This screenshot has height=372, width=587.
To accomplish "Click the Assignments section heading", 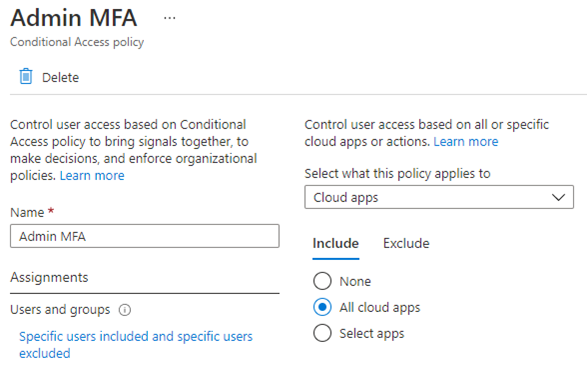I will click(49, 277).
